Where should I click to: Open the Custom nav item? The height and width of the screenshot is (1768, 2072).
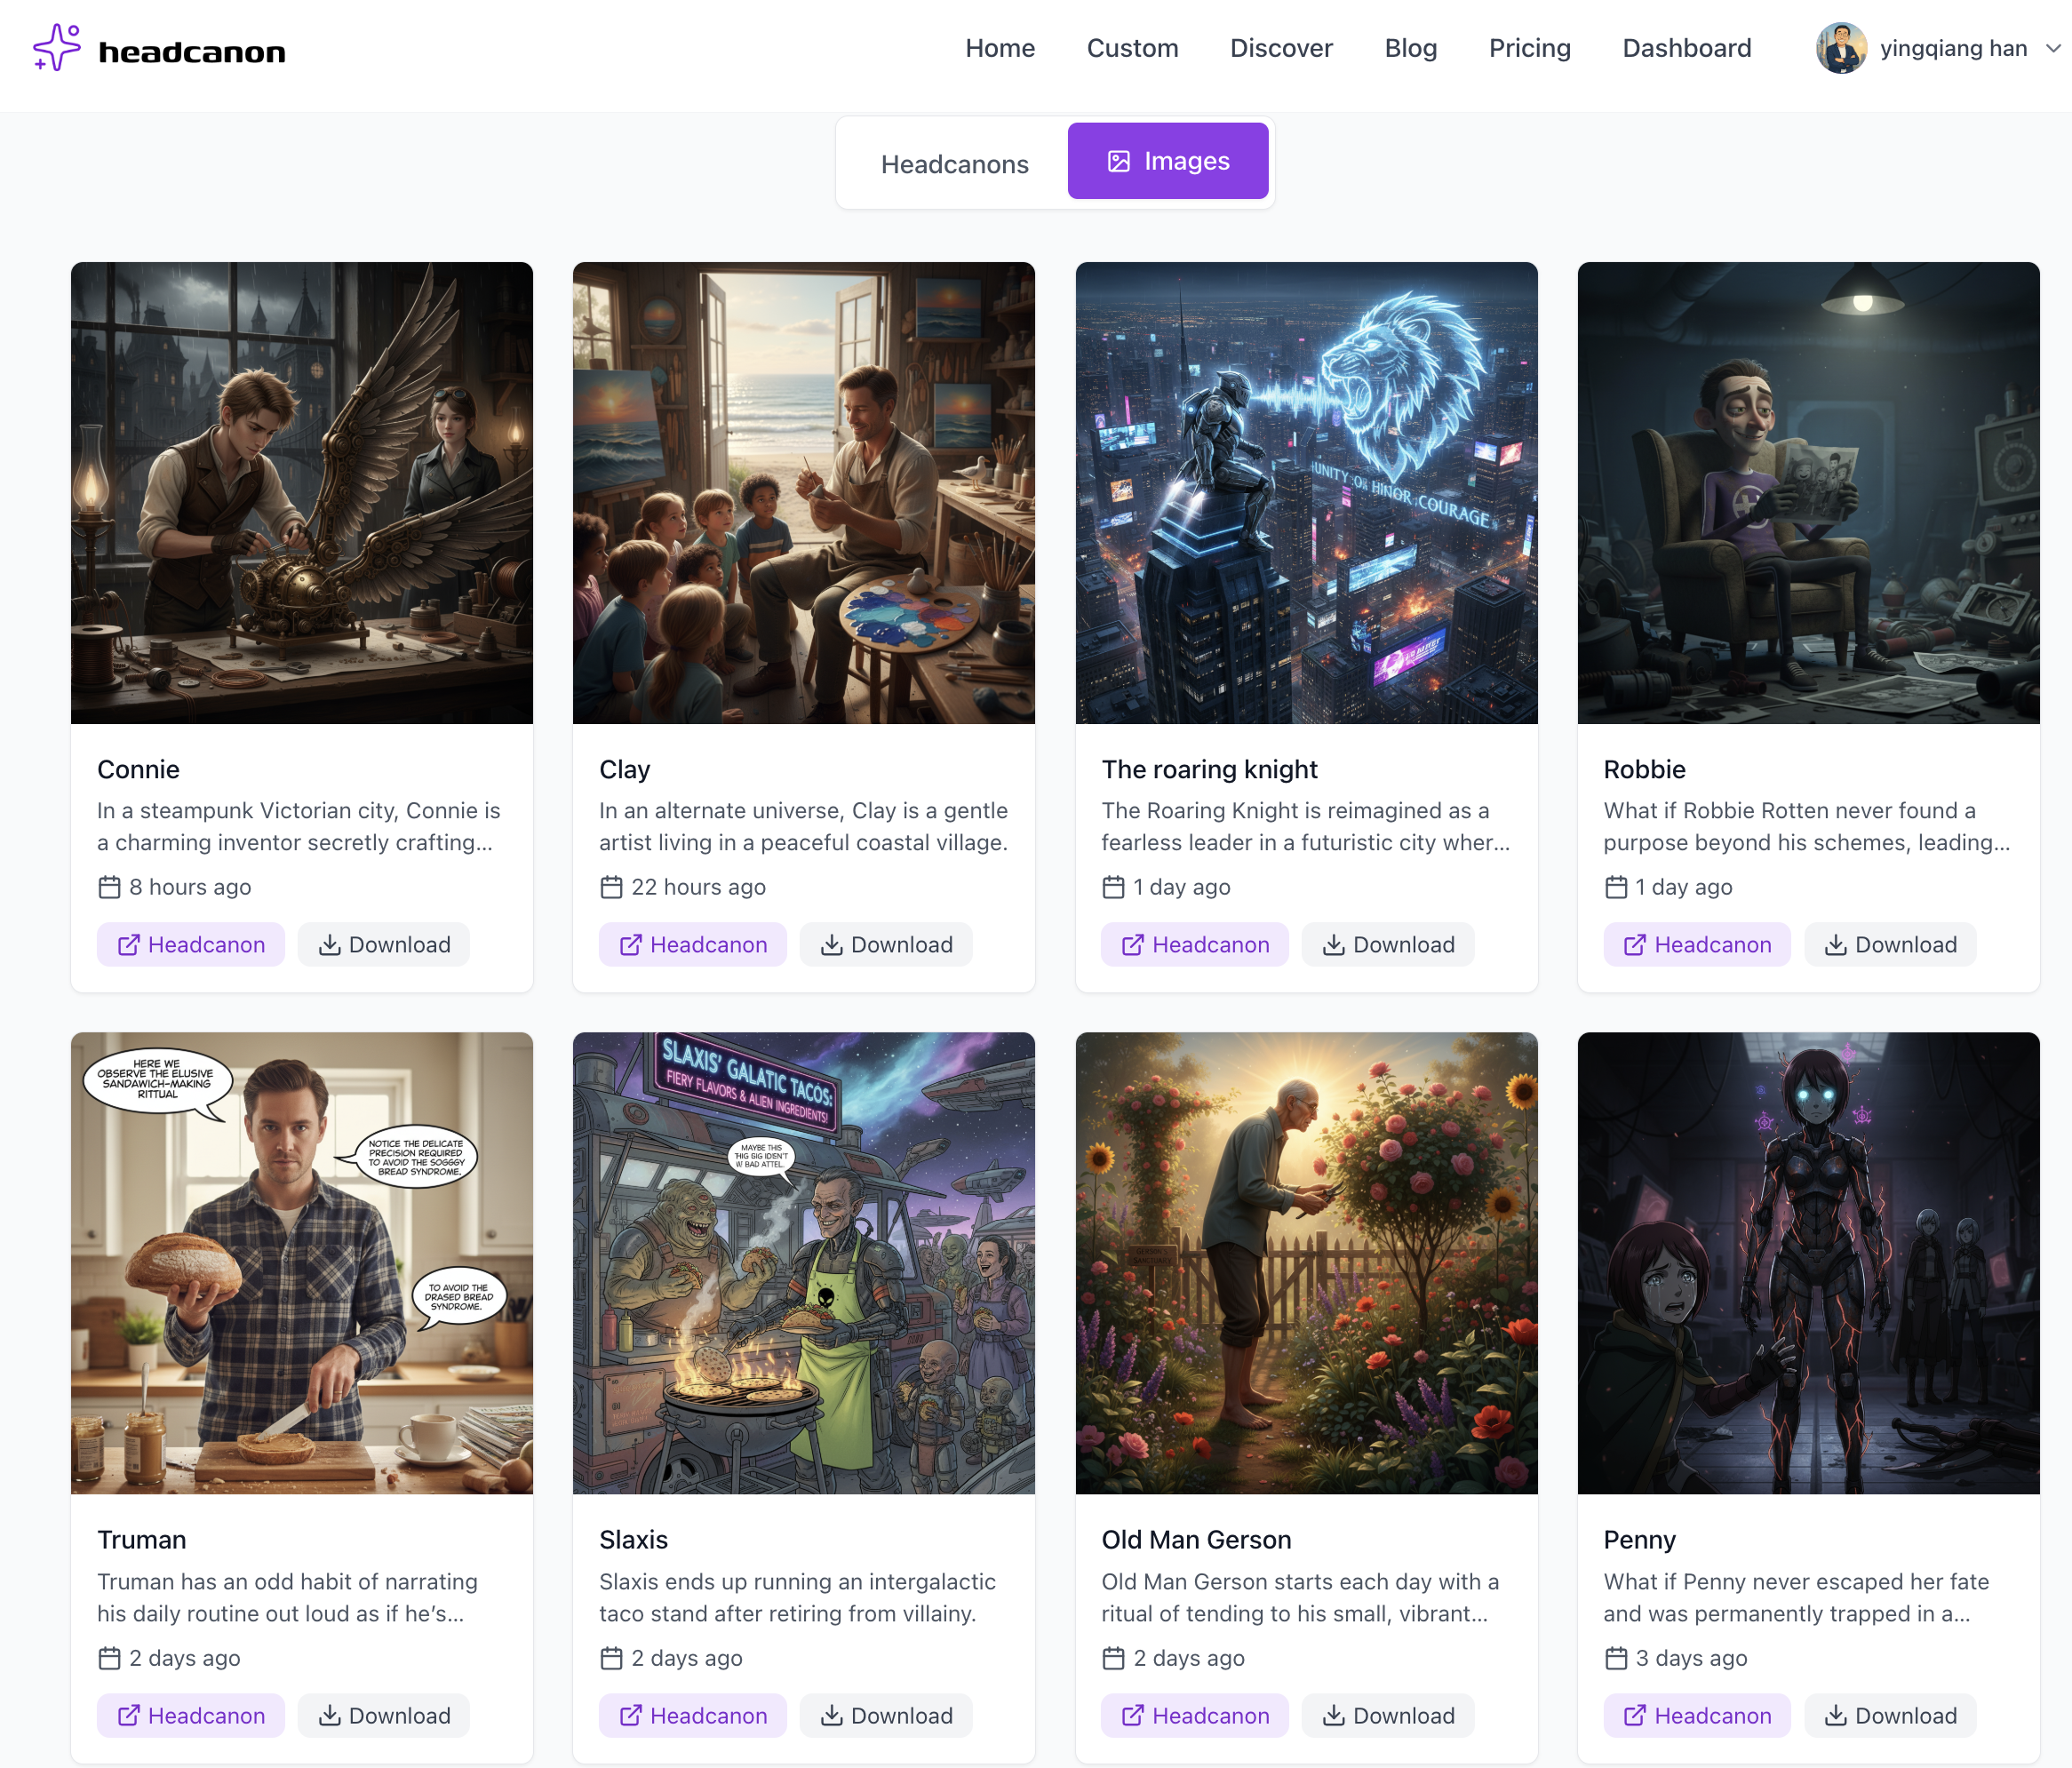(1132, 48)
